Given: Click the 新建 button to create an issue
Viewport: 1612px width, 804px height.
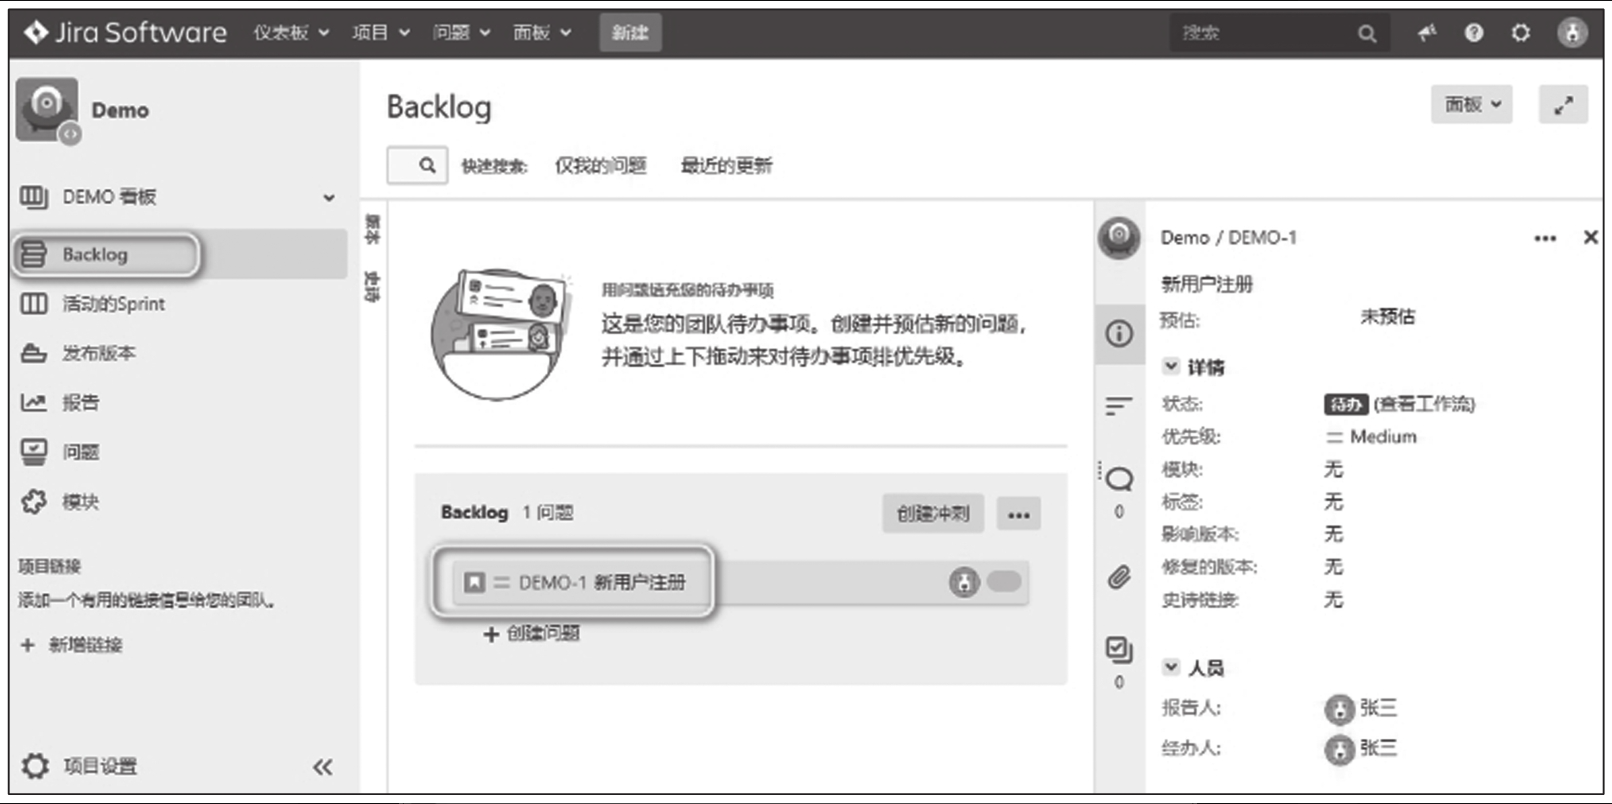Looking at the screenshot, I should [630, 33].
